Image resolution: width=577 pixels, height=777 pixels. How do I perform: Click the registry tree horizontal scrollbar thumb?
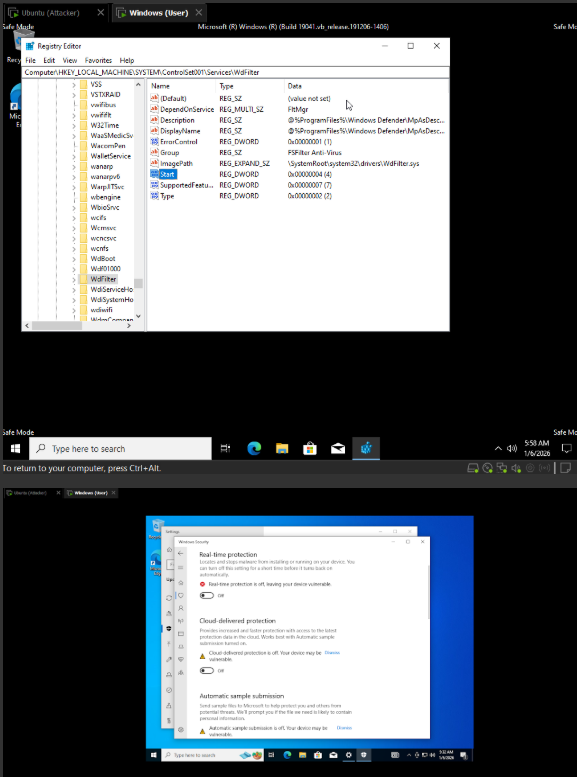(57, 326)
